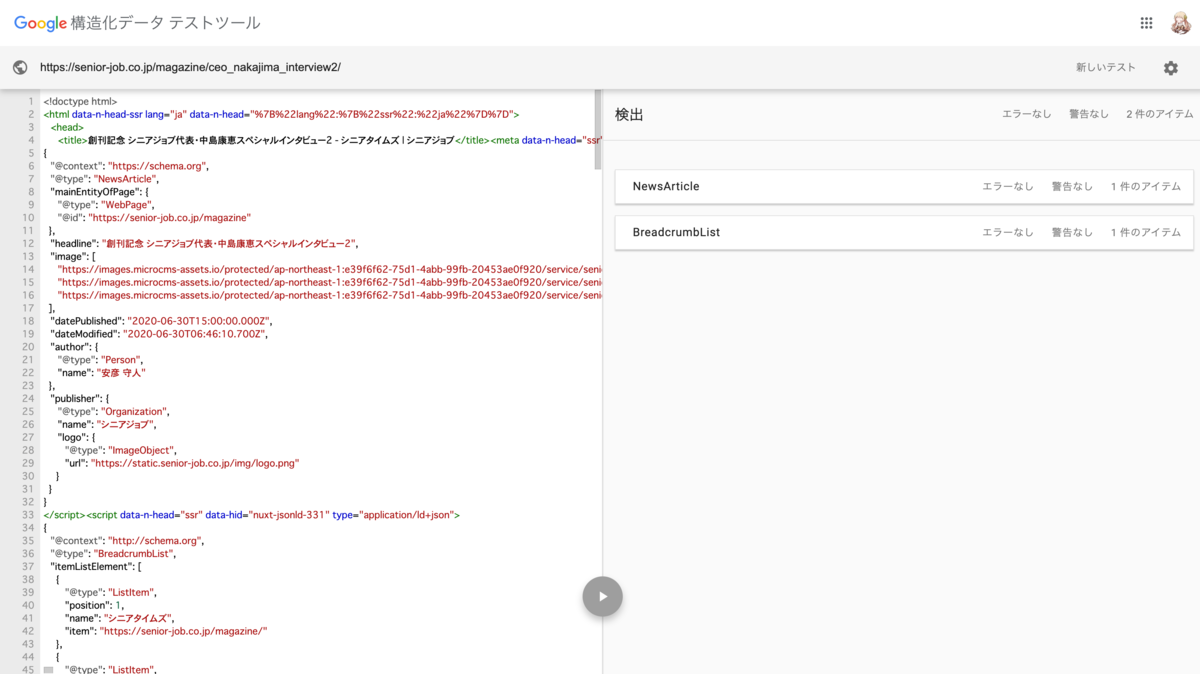
Task: Run the test with play button
Action: pos(603,597)
